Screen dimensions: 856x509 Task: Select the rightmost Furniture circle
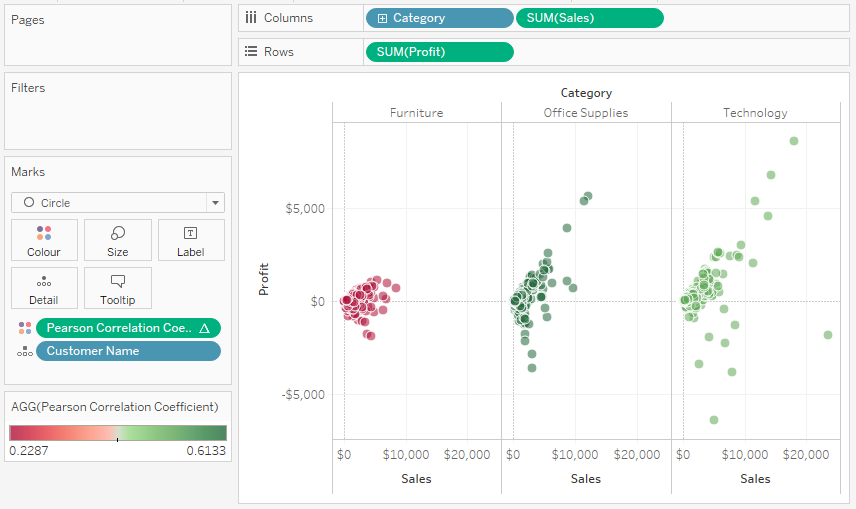click(396, 288)
